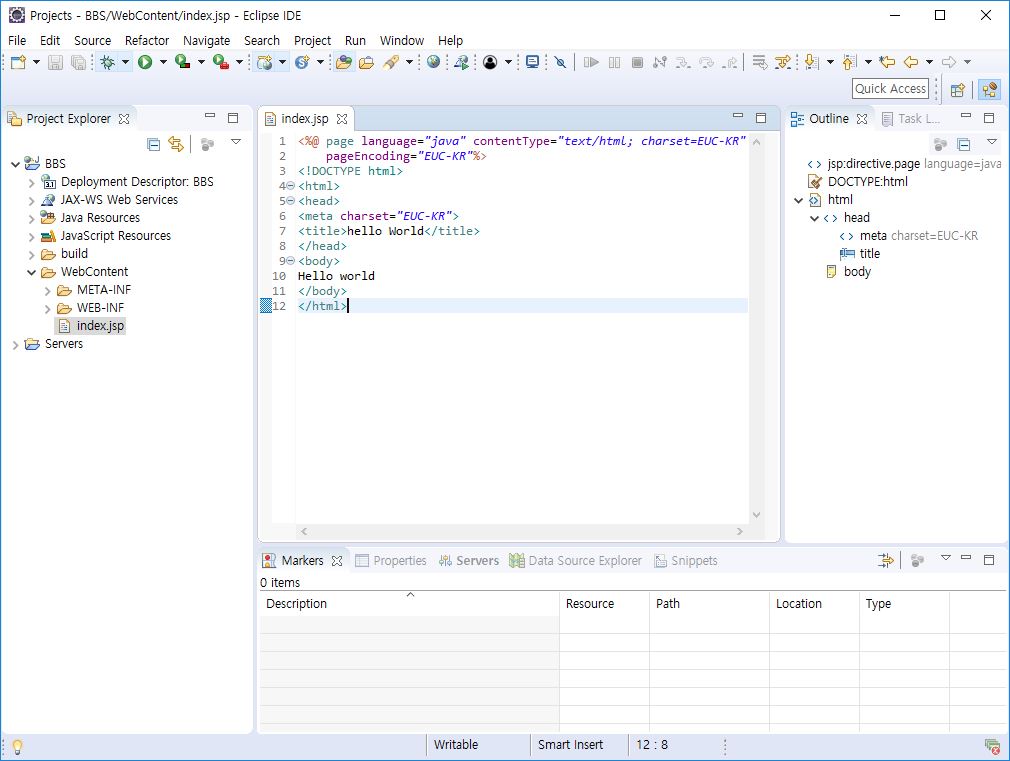Click the Debug bug icon

tap(107, 62)
